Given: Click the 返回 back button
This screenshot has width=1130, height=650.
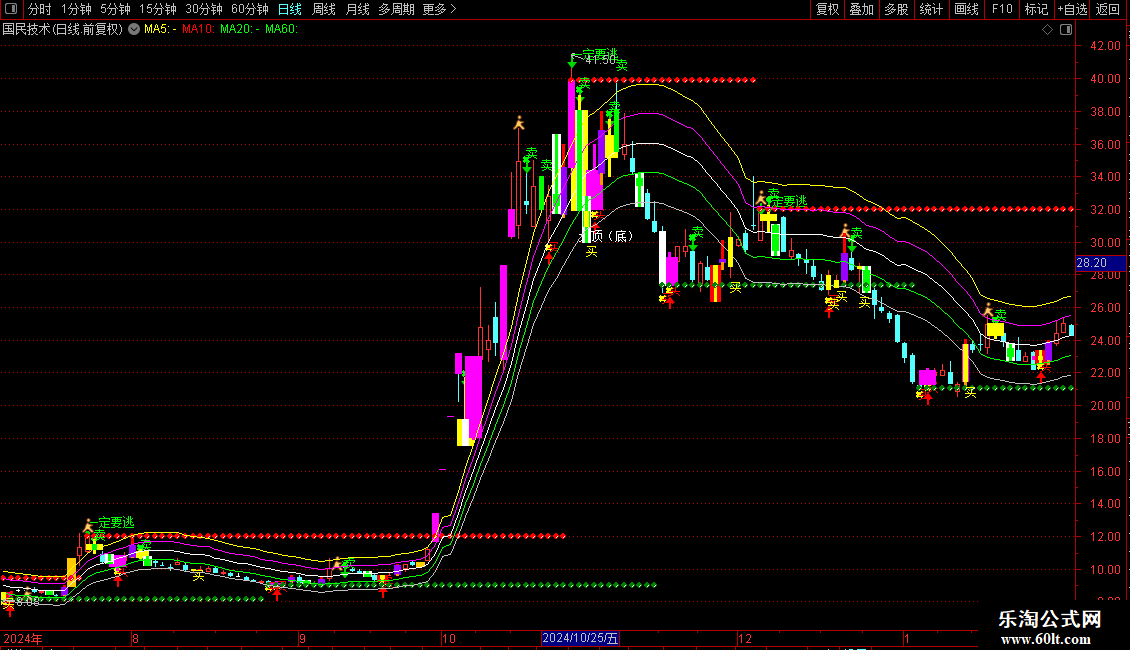Looking at the screenshot, I should click(1108, 9).
